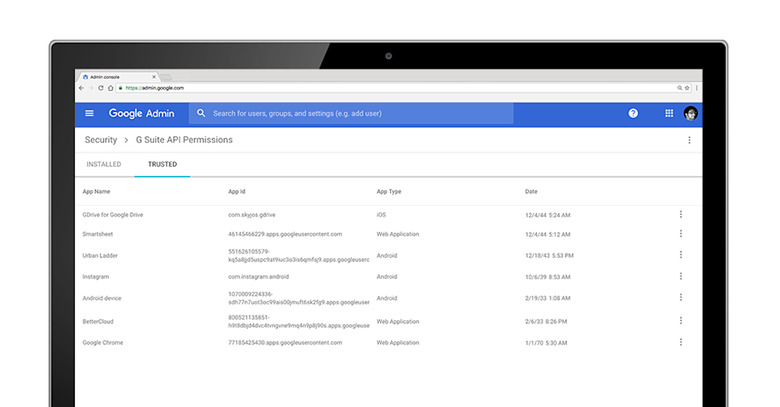Open options menu for GDrive row
The width and height of the screenshot is (780, 407).
(x=681, y=213)
